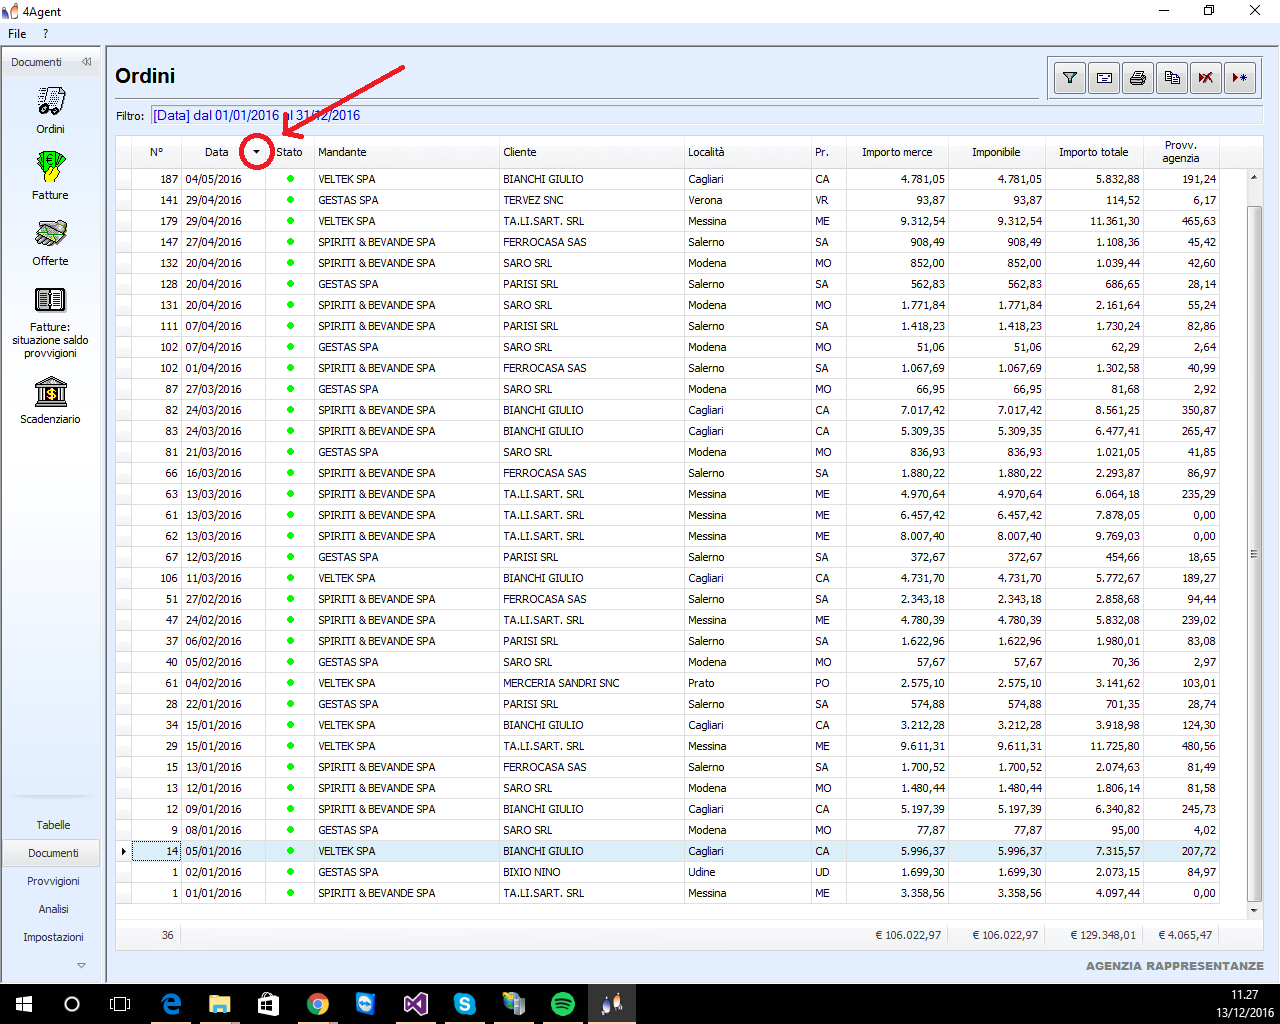
Task: Click the total amount 11.725,80 cell
Action: (1093, 746)
